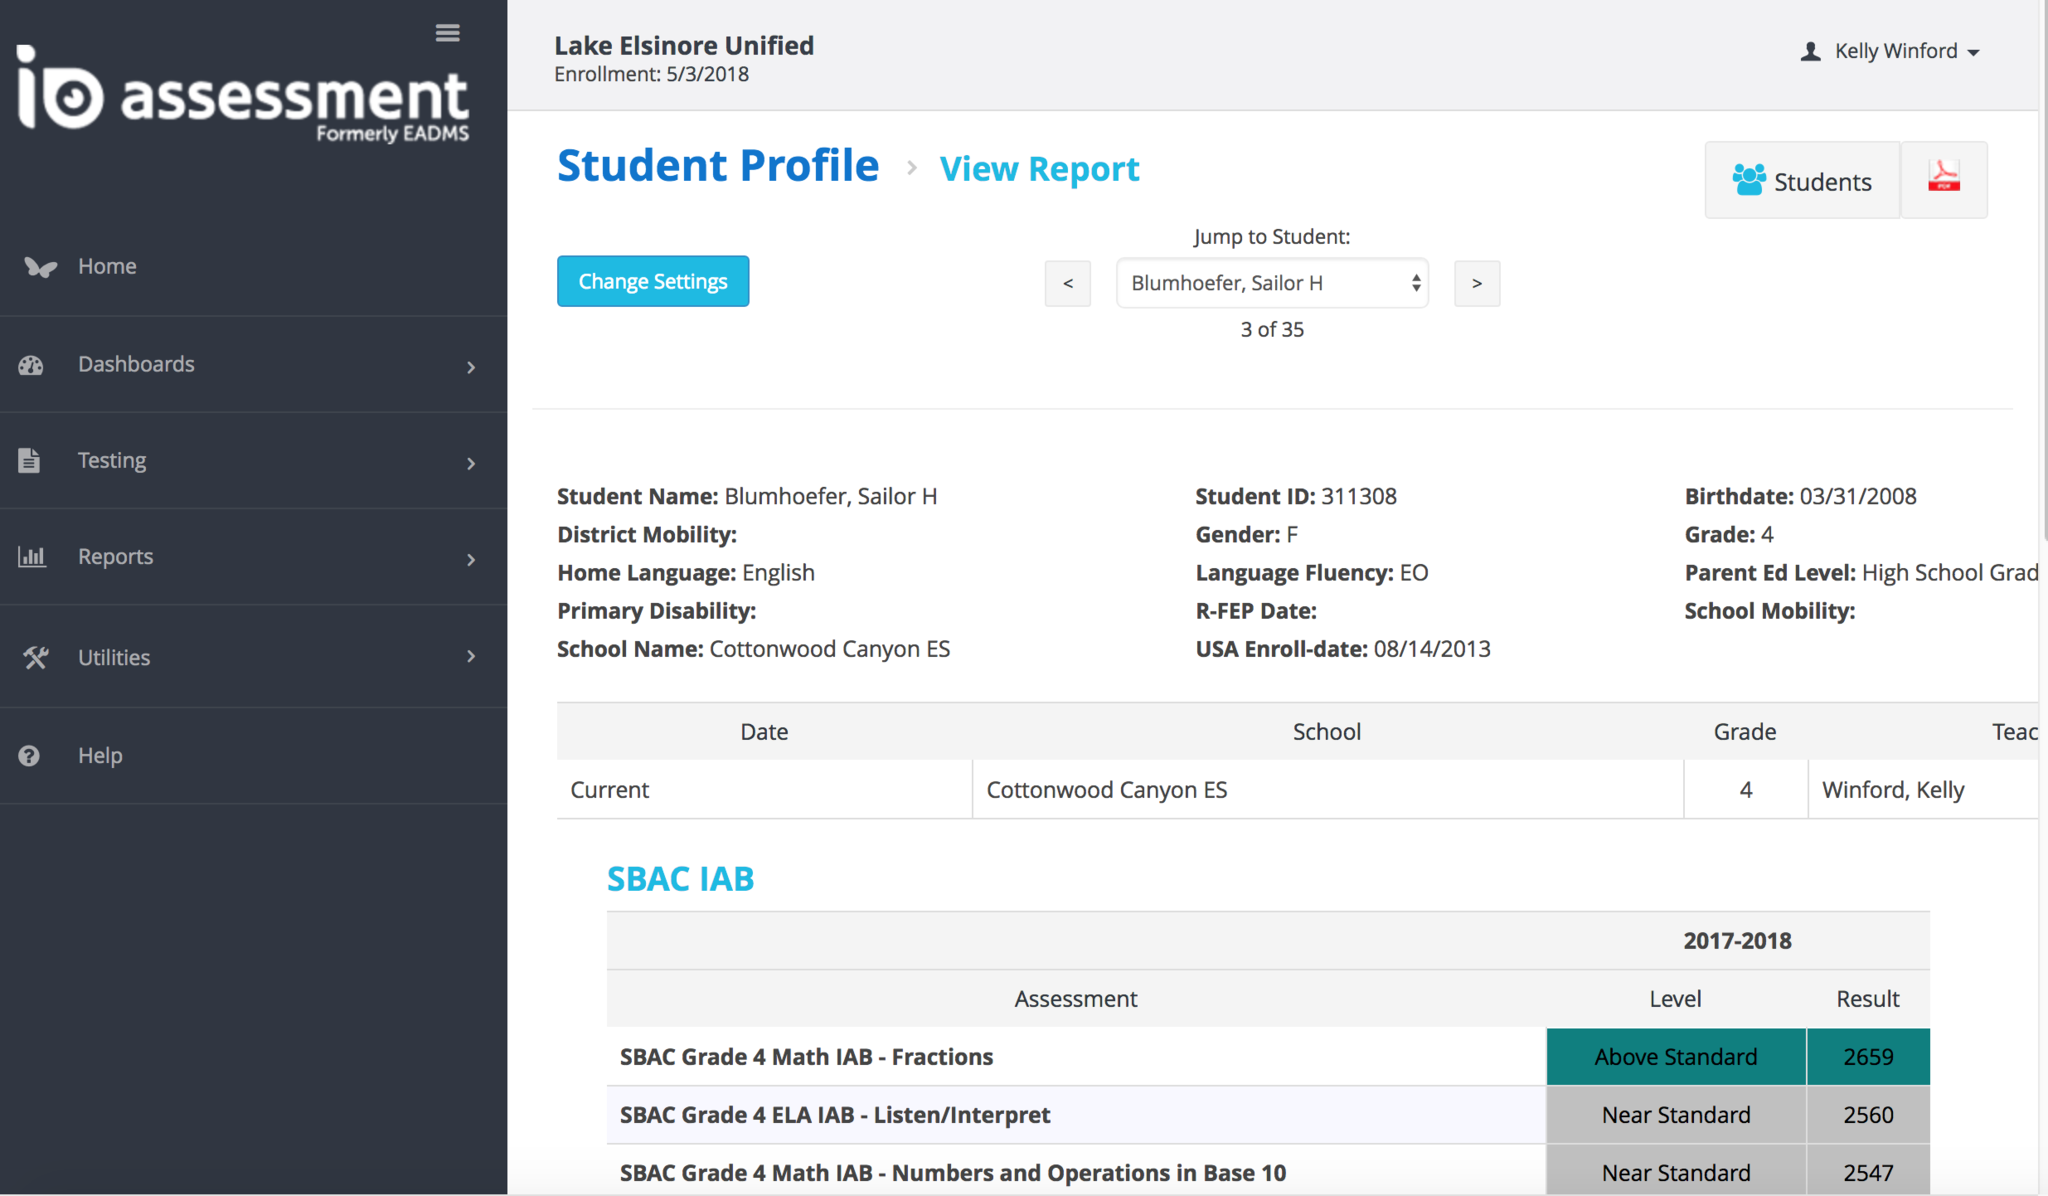Expand the Dashboards menu chevron
The height and width of the screenshot is (1196, 2048).
point(471,367)
